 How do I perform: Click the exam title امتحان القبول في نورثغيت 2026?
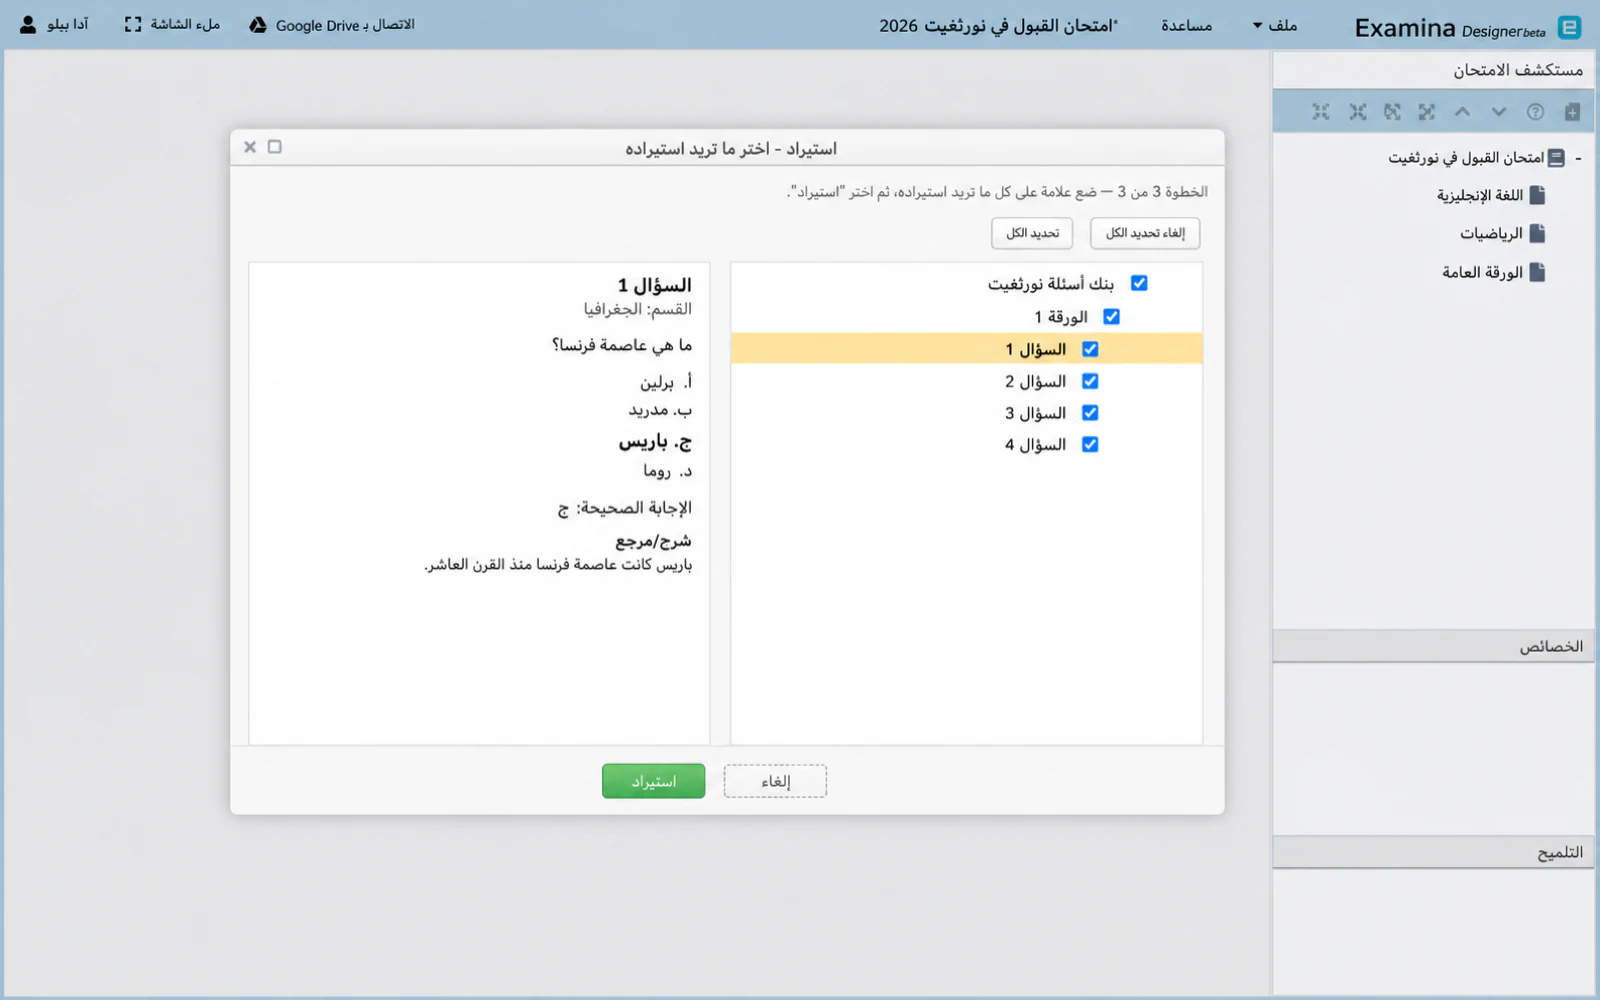coord(998,26)
